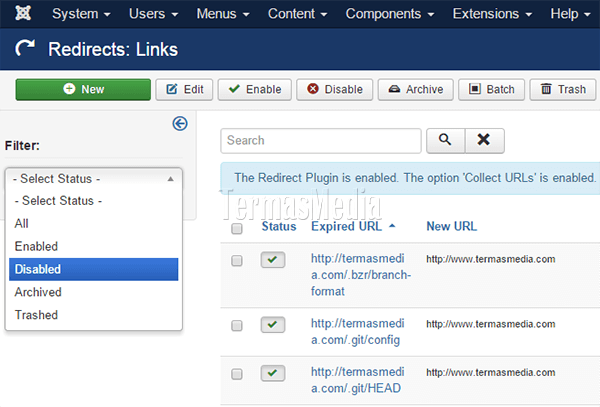Viewport: 600px width, 407px height.
Task: Open the .bzr/branch-format expired URL link
Action: (x=361, y=275)
